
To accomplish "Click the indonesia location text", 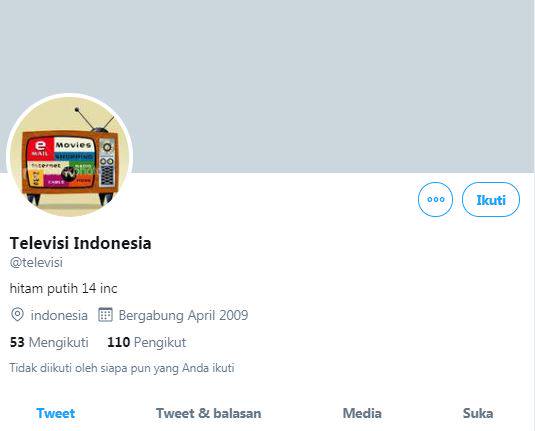I will point(59,315).
